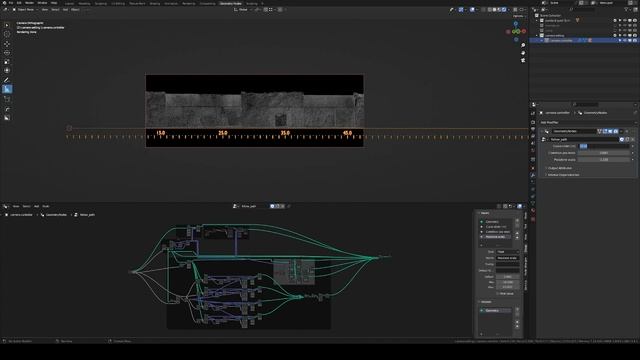The width and height of the screenshot is (640, 360).
Task: Toggle modifier show in edit mode
Action: pyautogui.click(x=605, y=131)
